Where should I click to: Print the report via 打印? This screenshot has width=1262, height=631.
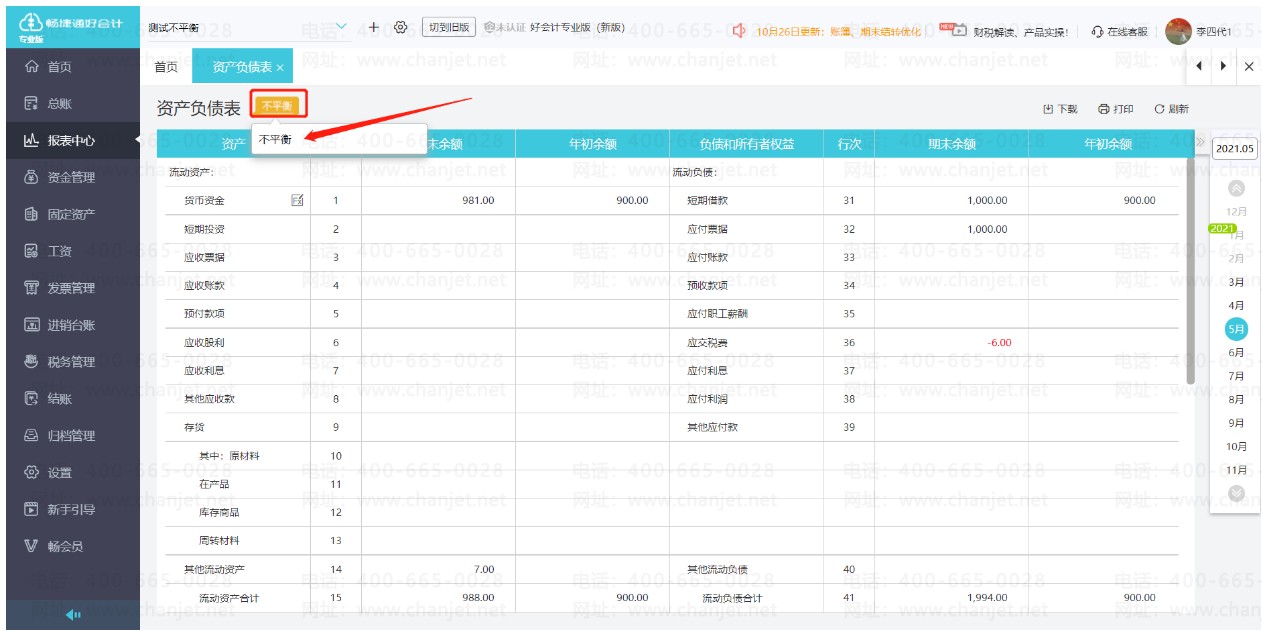pos(1116,109)
